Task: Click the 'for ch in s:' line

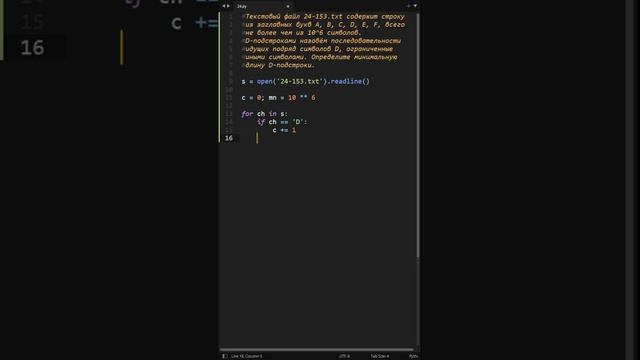Action: 264,114
